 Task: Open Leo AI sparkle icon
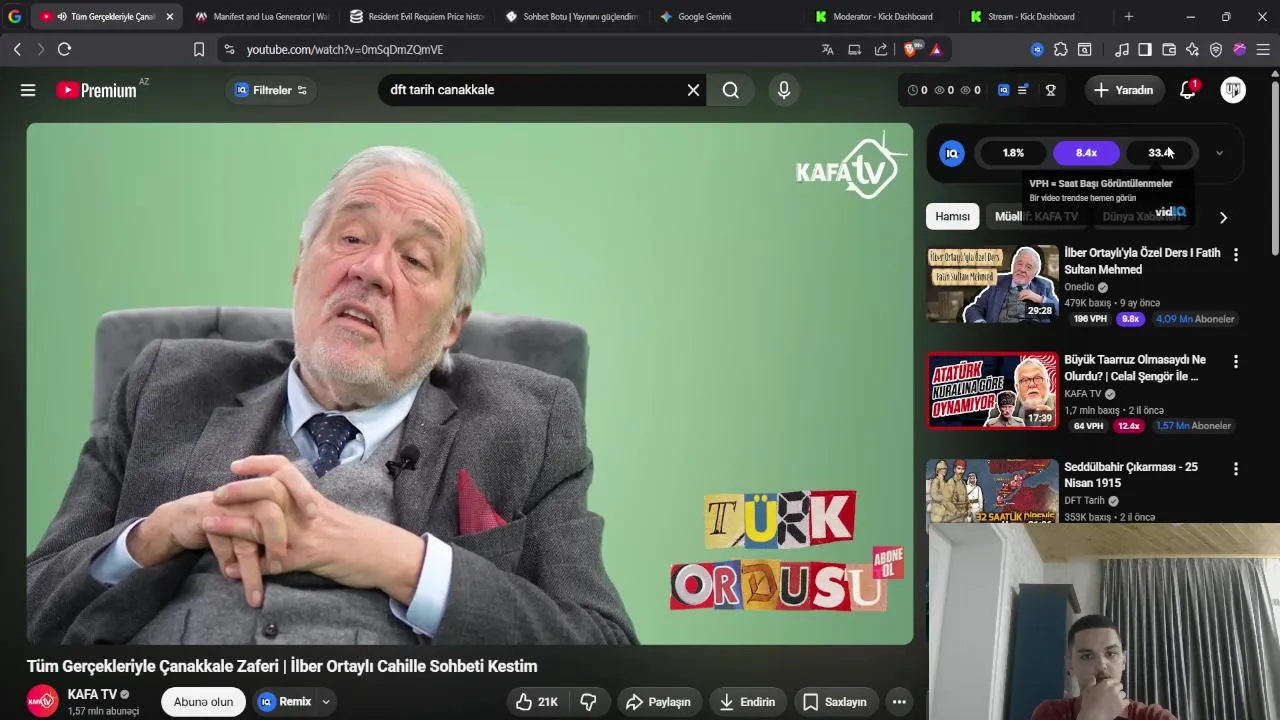(1192, 49)
